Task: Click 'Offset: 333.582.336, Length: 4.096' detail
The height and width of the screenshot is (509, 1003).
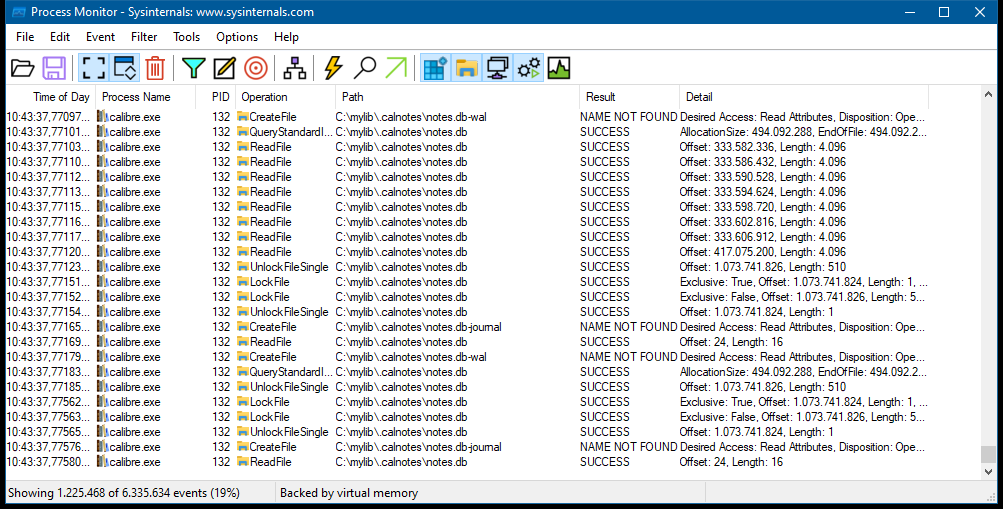Action: pos(762,146)
